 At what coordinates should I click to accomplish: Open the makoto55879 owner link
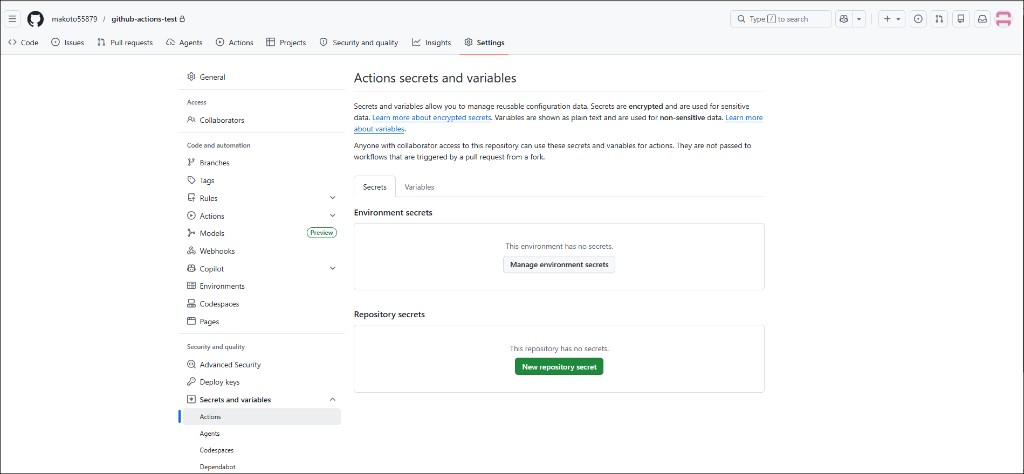[74, 19]
